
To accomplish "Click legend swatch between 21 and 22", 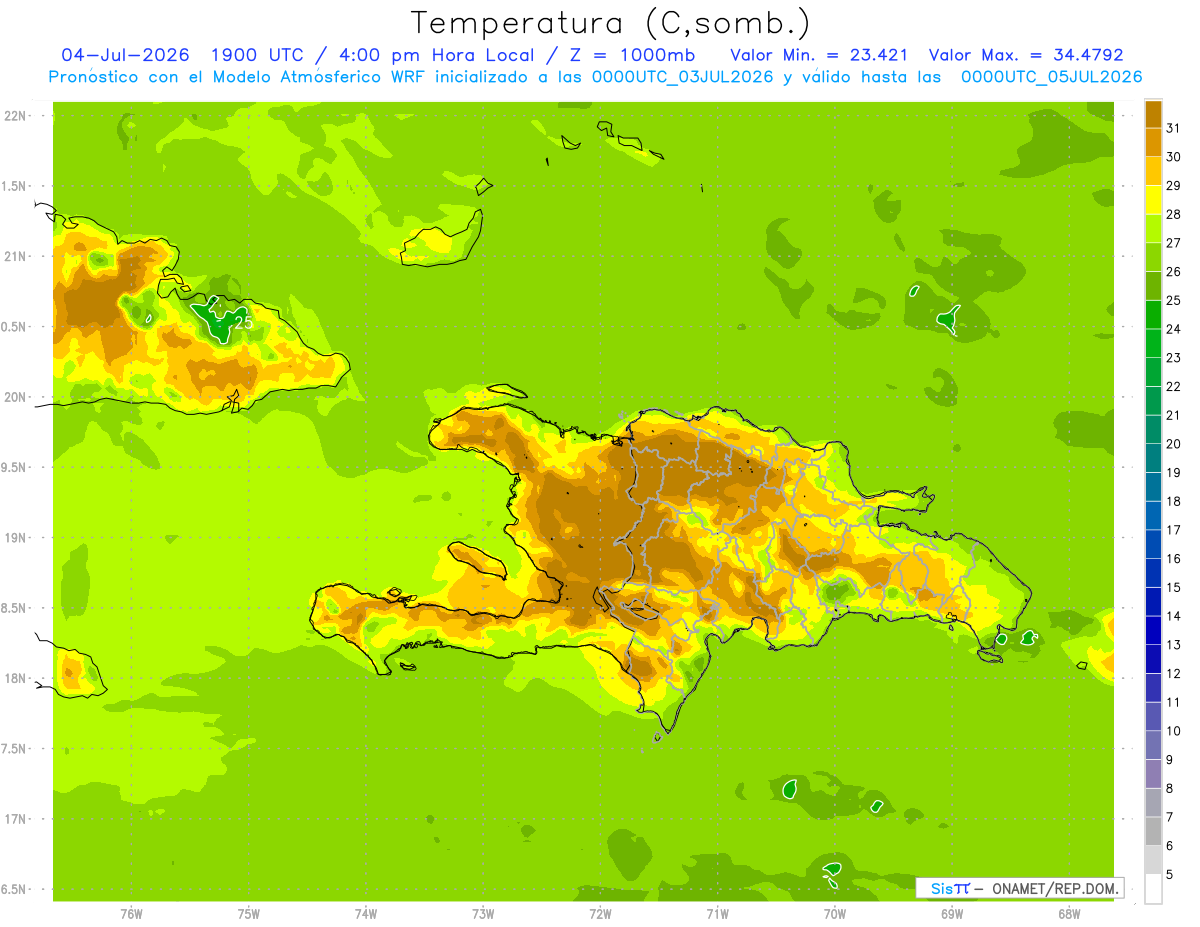I will [x=1153, y=401].
